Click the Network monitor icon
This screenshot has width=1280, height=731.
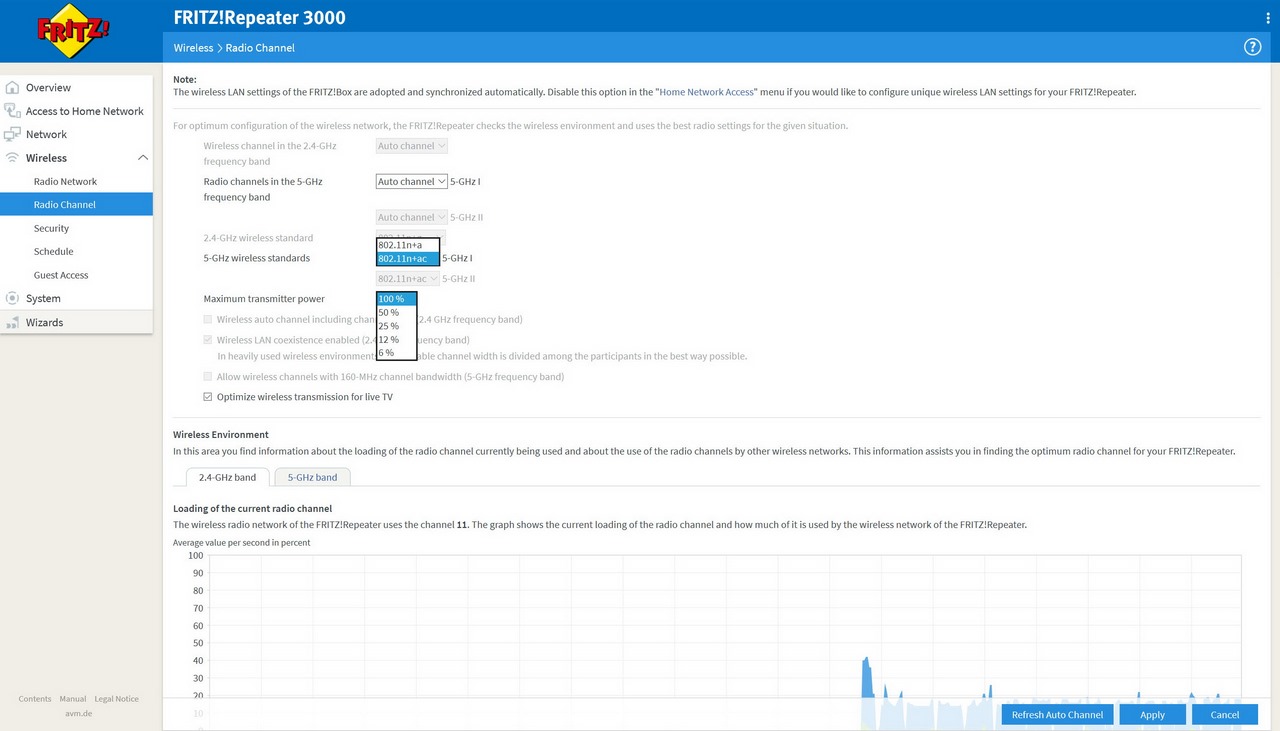(12, 134)
